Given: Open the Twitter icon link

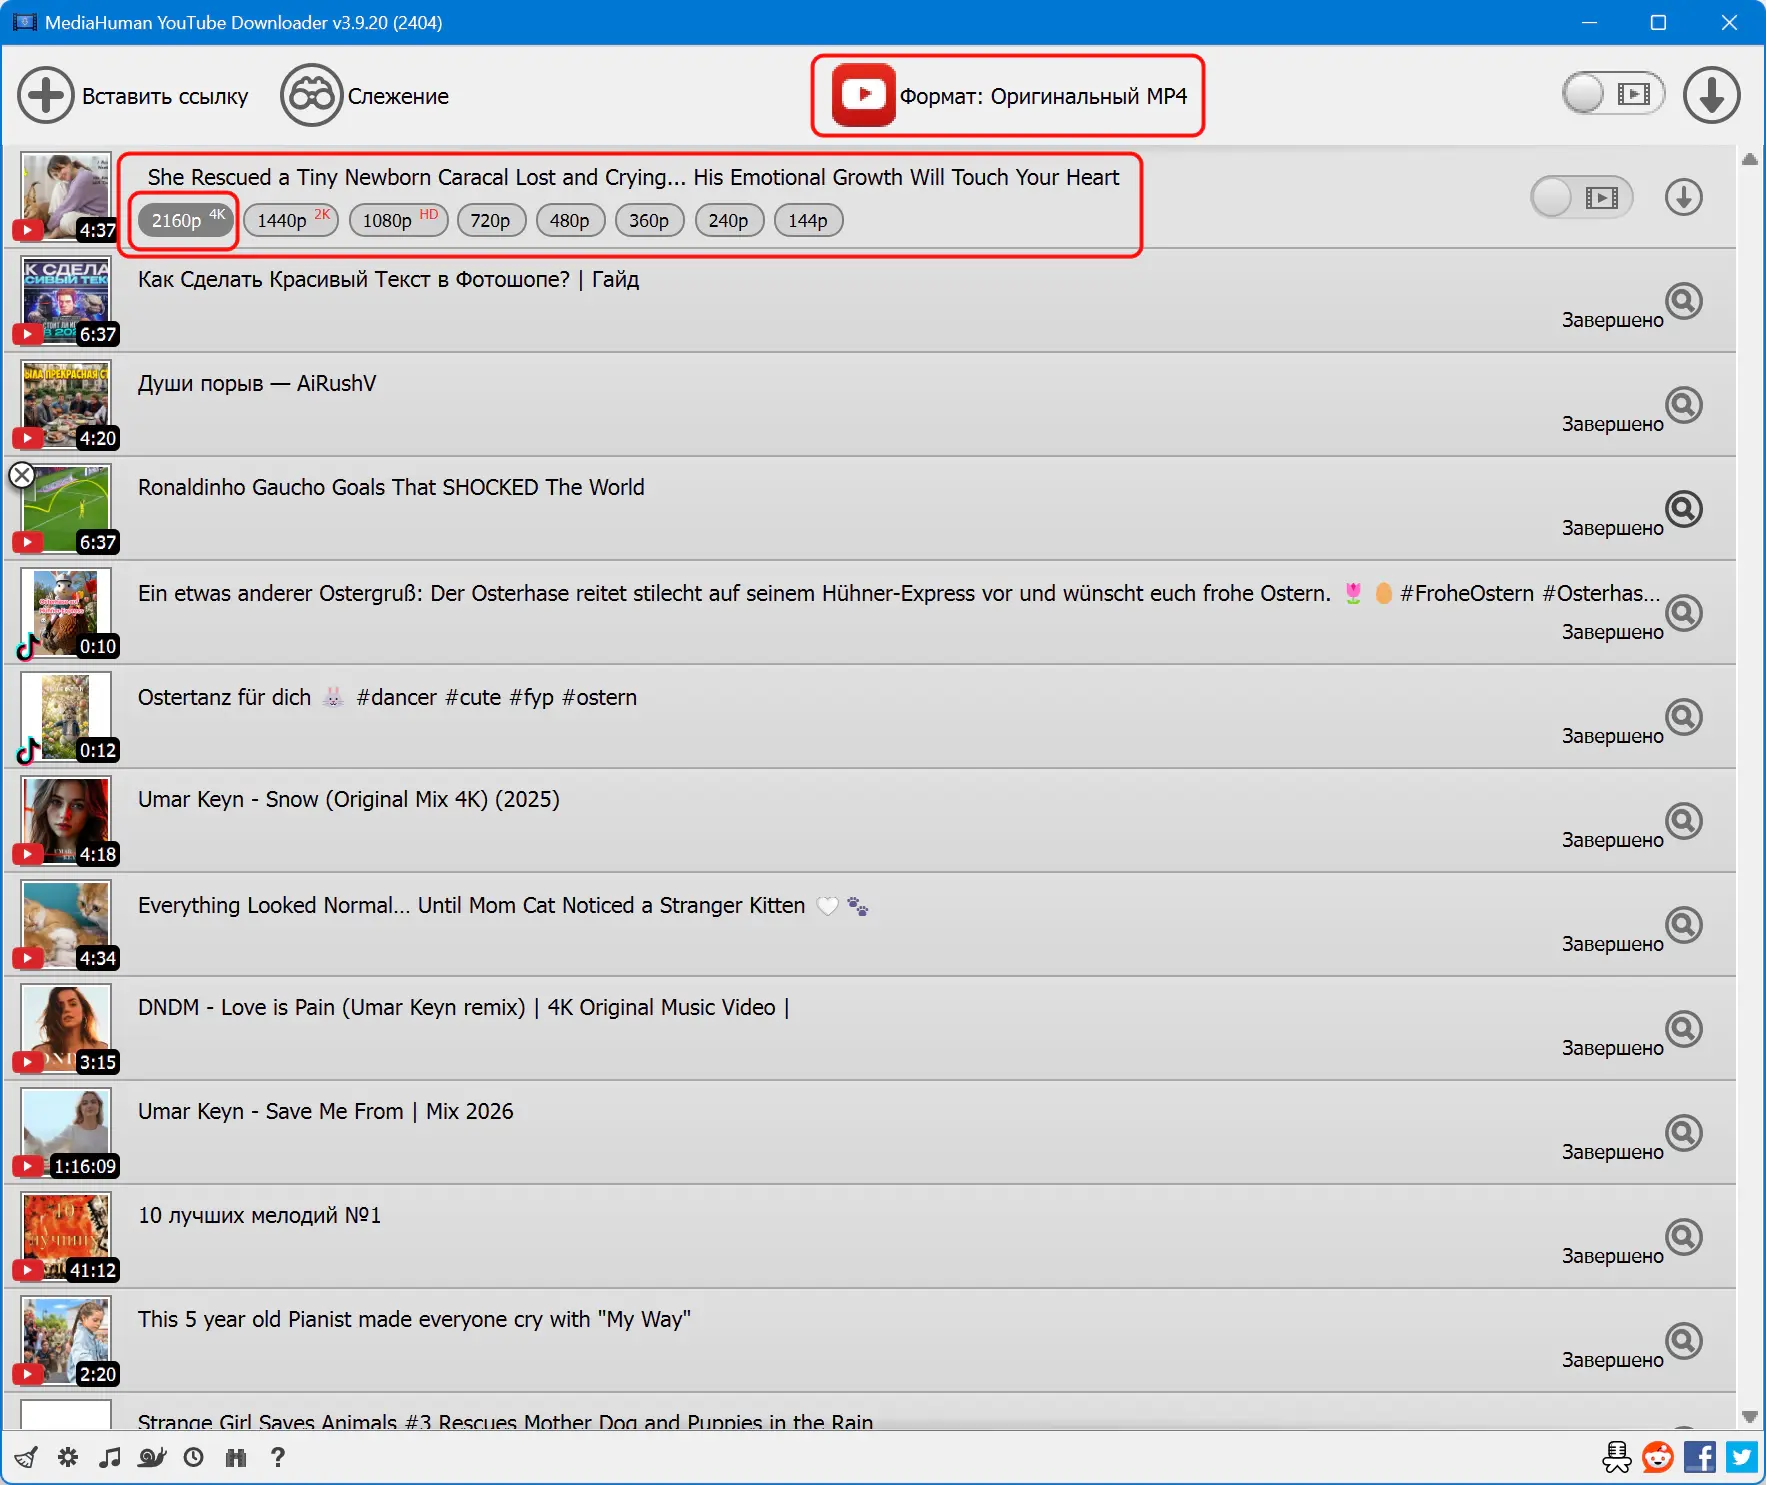Looking at the screenshot, I should [x=1741, y=1457].
